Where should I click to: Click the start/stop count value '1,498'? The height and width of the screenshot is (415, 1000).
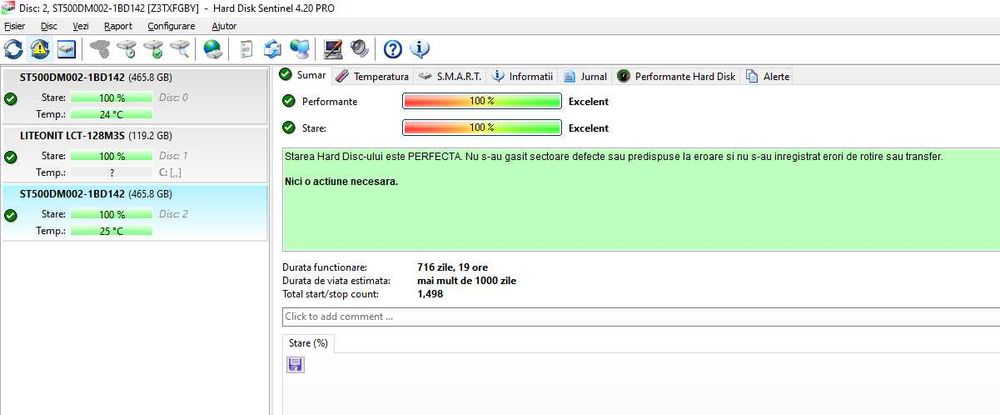click(430, 294)
